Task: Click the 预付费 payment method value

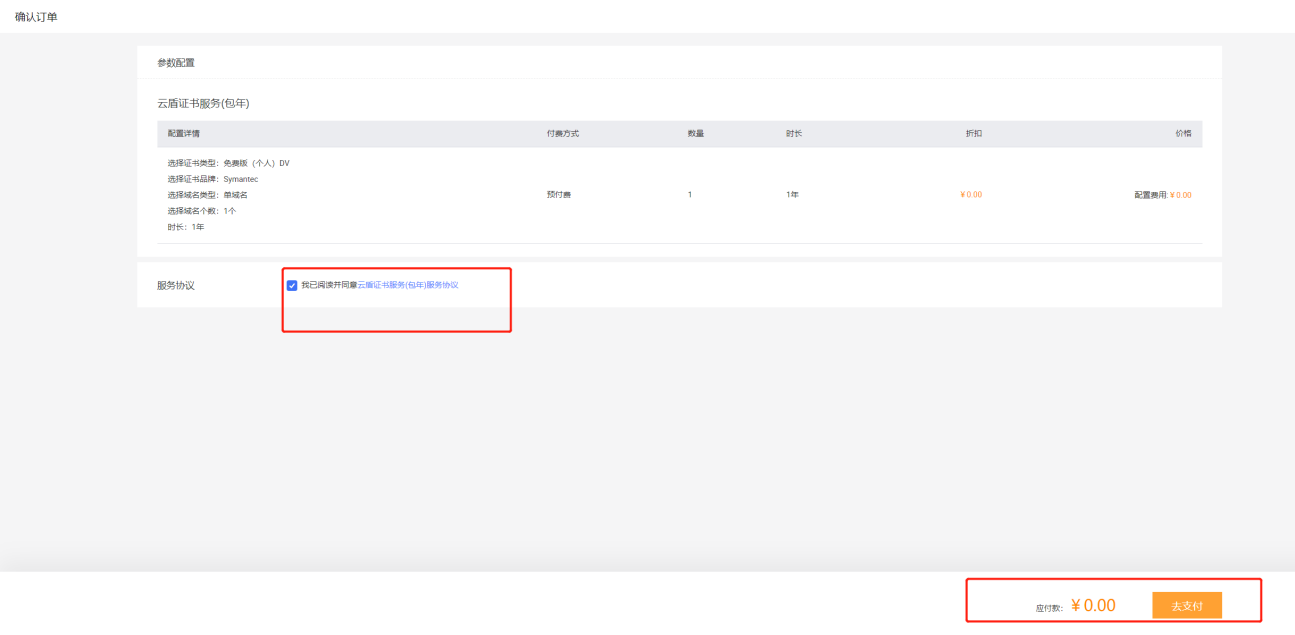Action: point(558,195)
